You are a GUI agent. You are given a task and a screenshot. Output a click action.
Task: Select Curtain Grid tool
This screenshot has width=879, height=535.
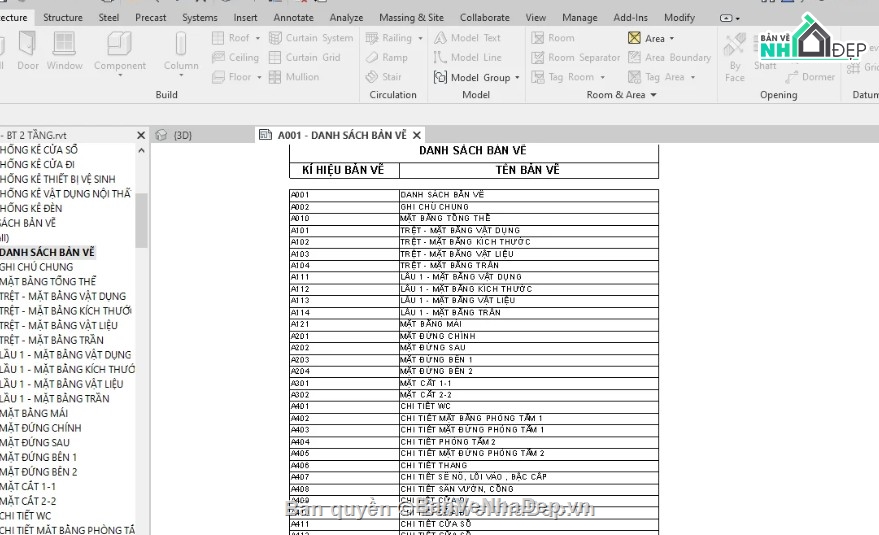[x=304, y=57]
